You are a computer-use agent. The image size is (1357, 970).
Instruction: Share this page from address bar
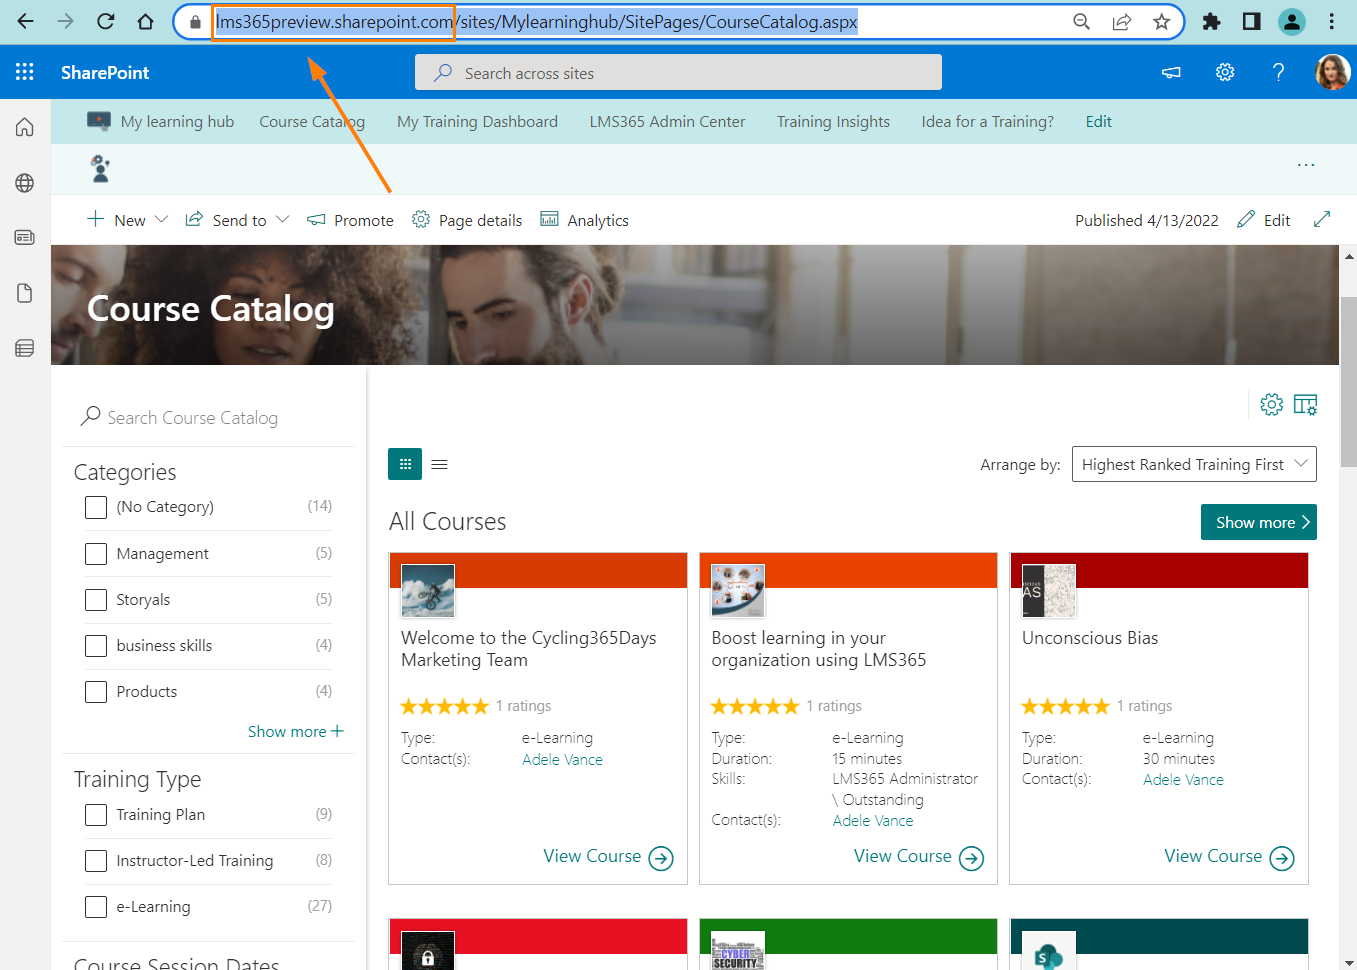coord(1121,22)
